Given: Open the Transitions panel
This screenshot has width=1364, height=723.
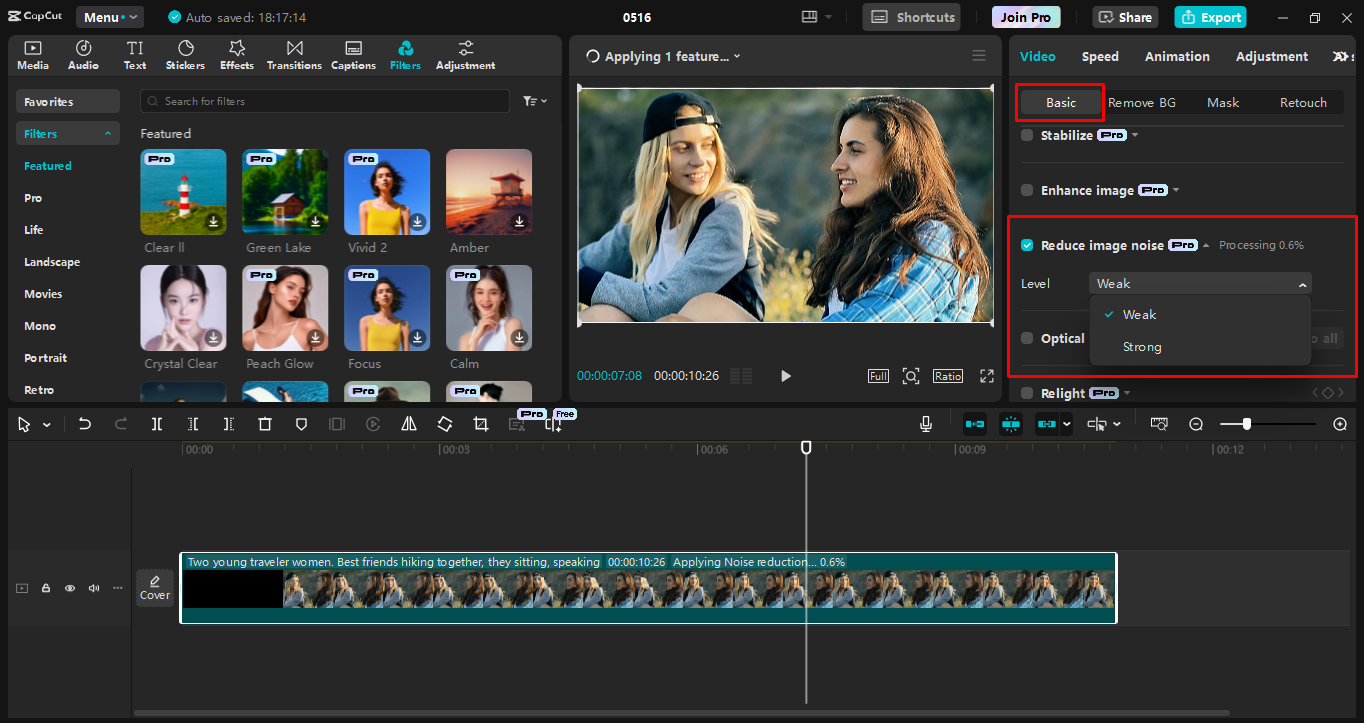Looking at the screenshot, I should point(294,56).
